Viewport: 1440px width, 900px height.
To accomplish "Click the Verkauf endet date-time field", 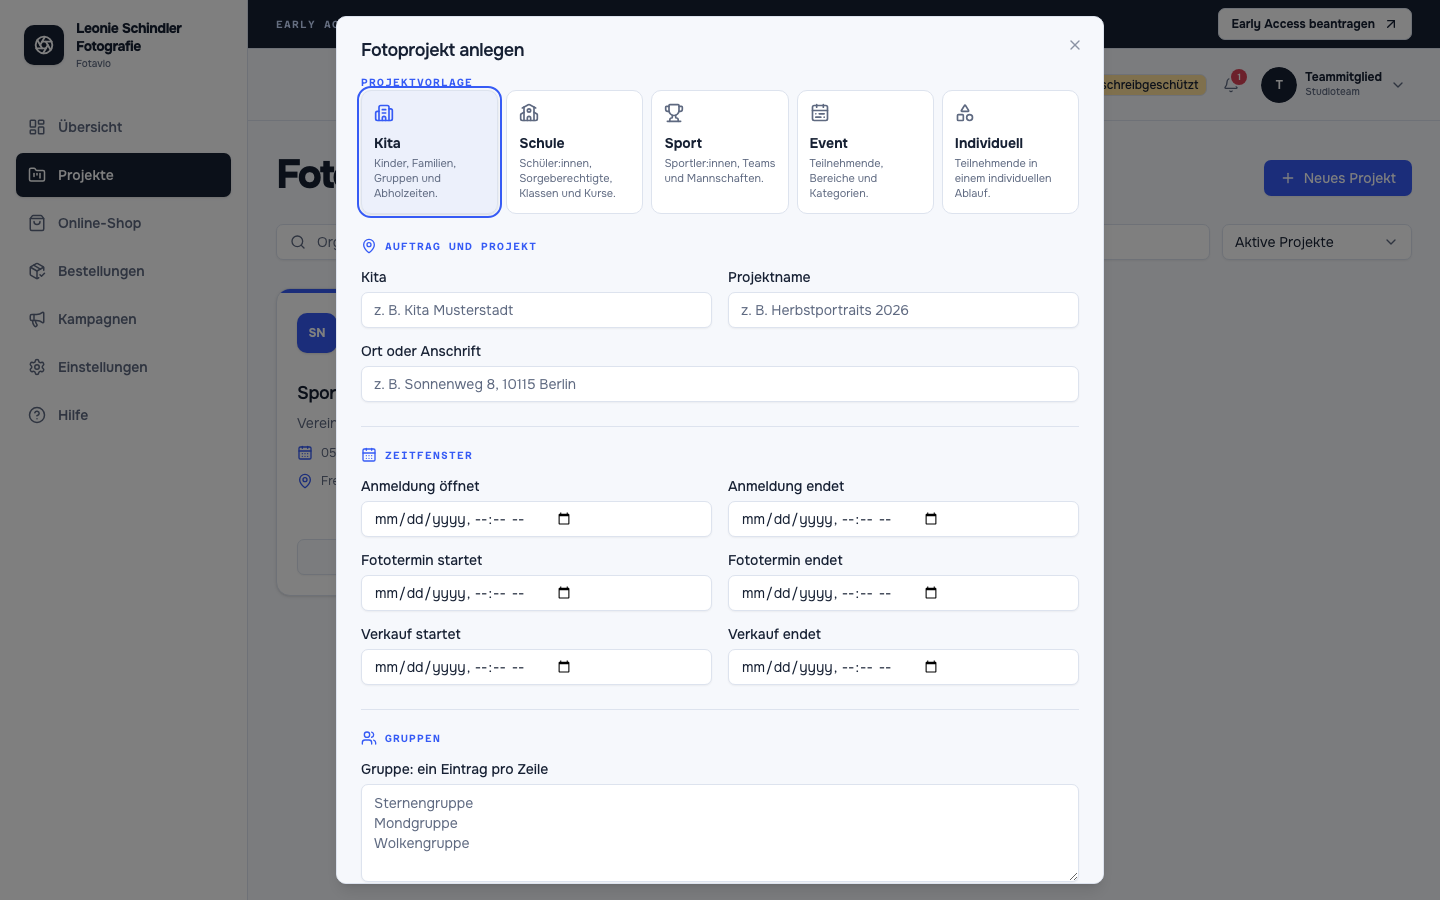I will tap(903, 667).
